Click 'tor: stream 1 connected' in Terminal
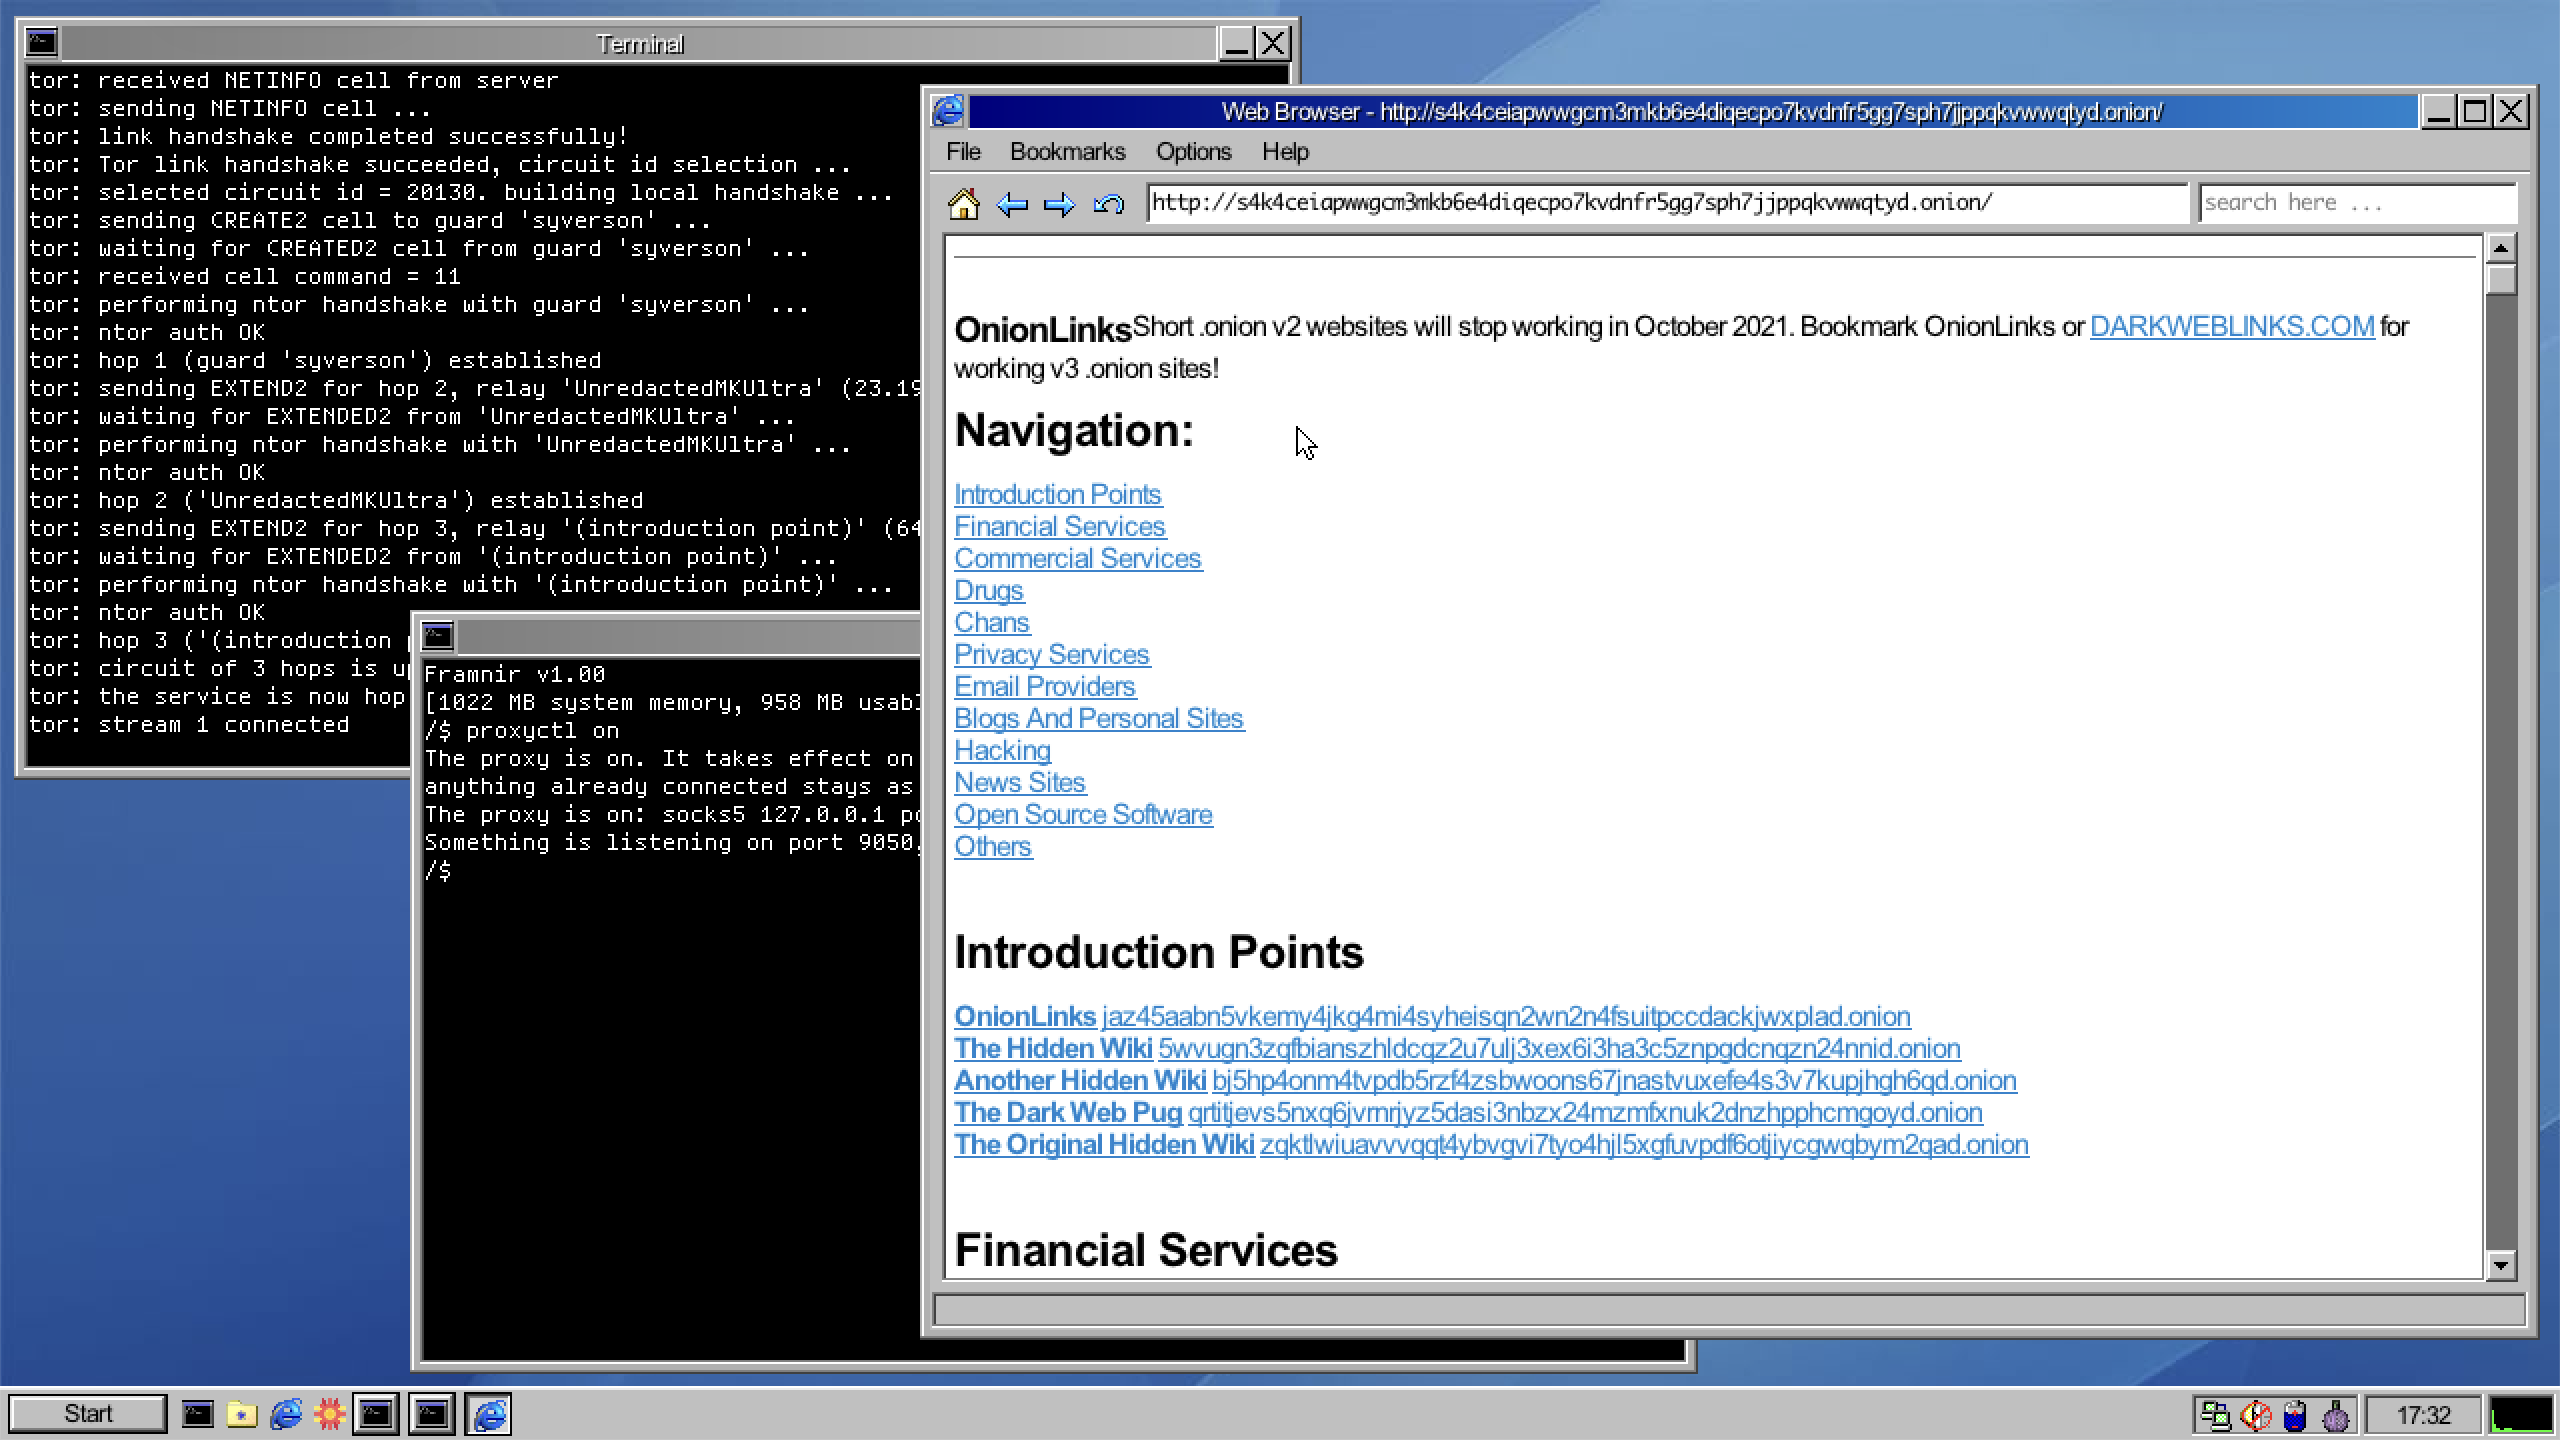Image resolution: width=2560 pixels, height=1440 pixels. [x=189, y=725]
